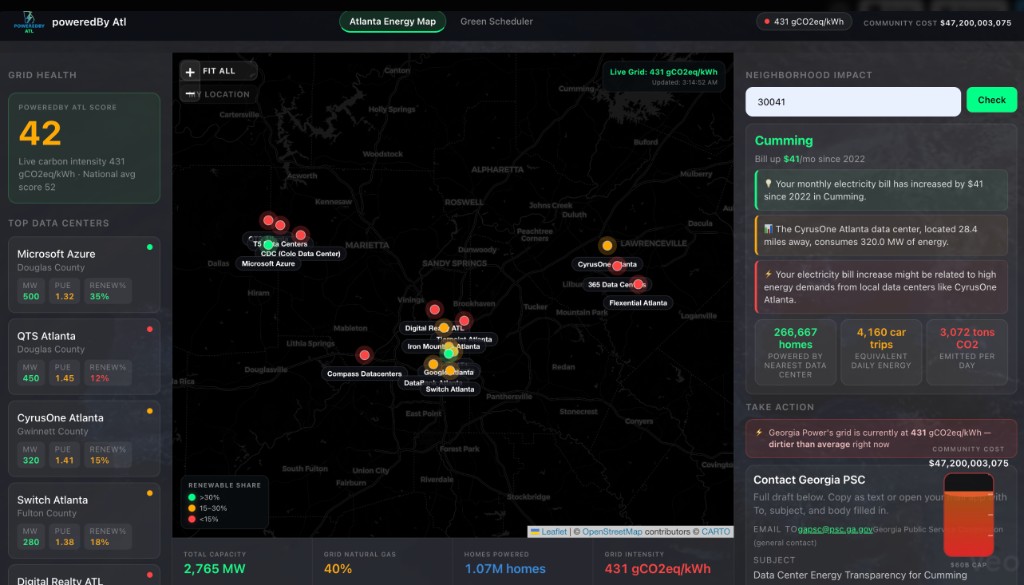Image resolution: width=1024 pixels, height=585 pixels.
Task: Click the orange 15–30% legend swatch
Action: [x=192, y=508]
